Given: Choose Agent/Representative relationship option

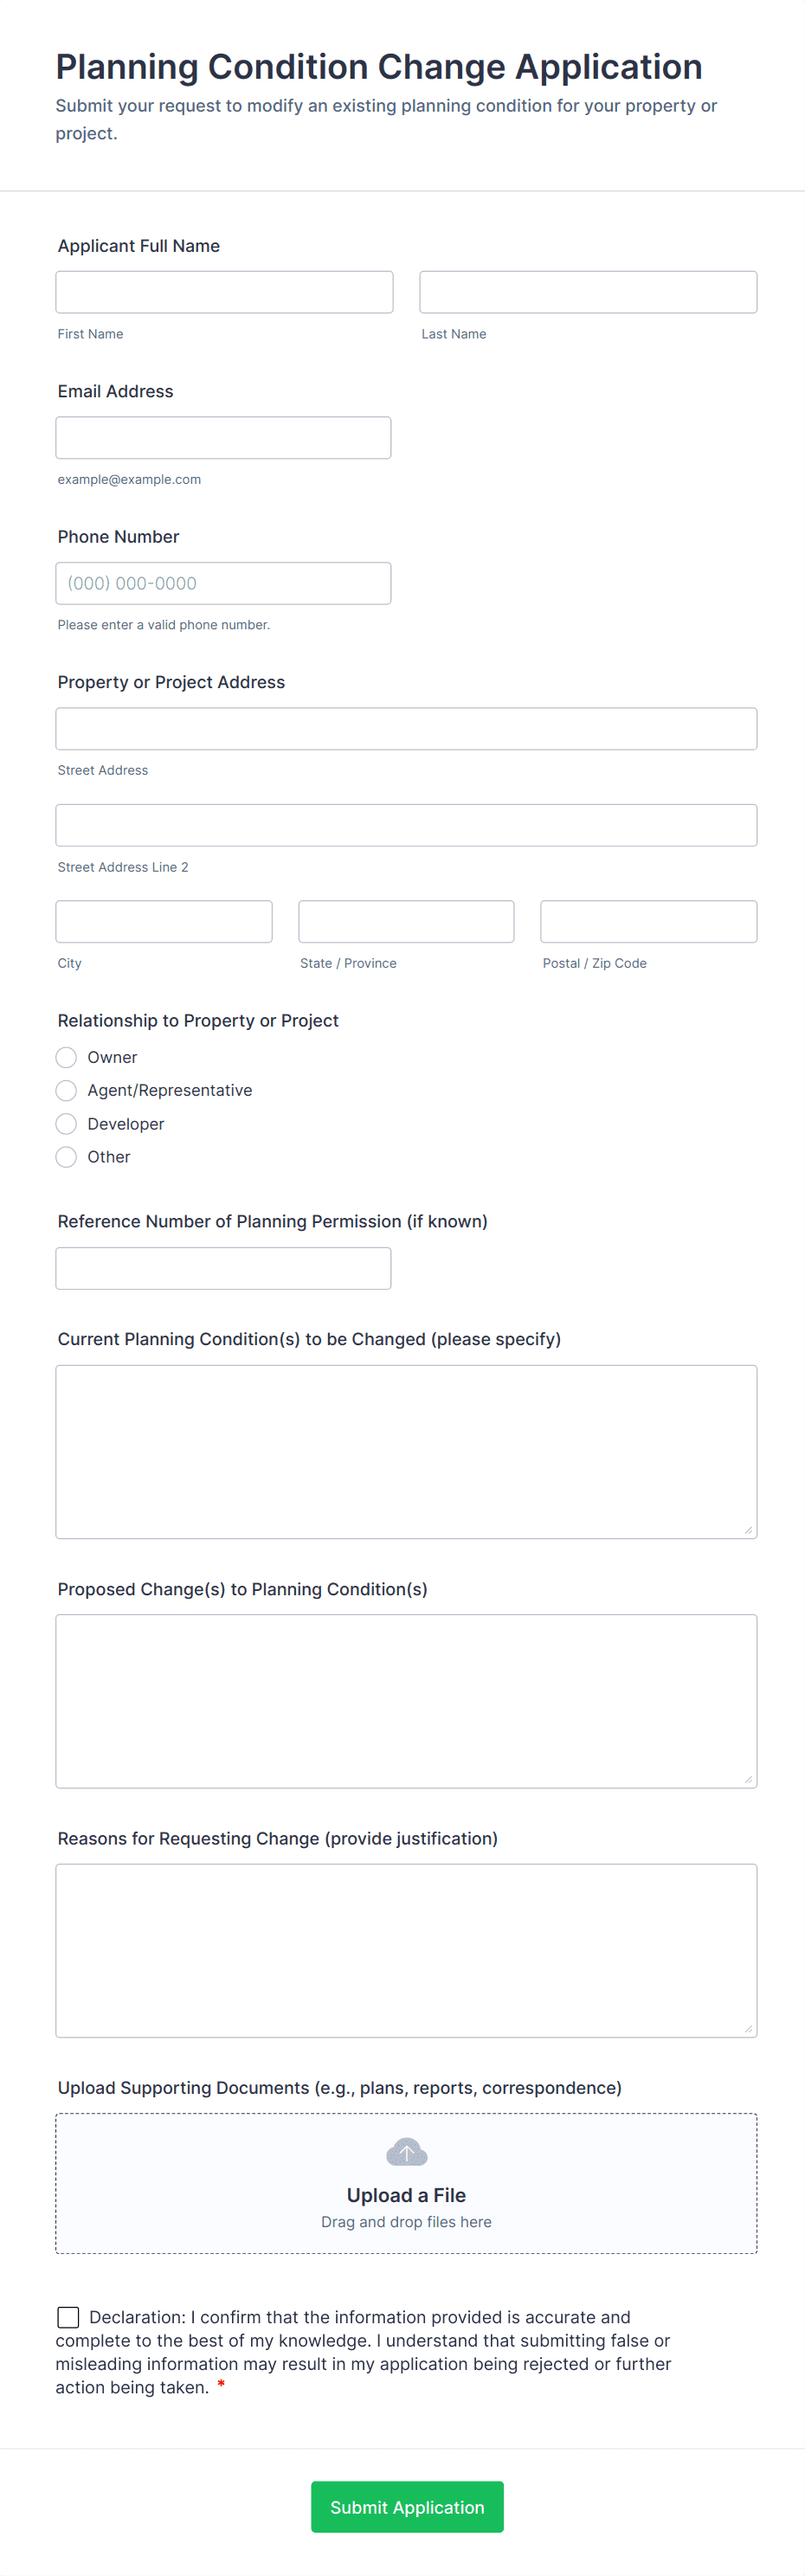Looking at the screenshot, I should [67, 1090].
